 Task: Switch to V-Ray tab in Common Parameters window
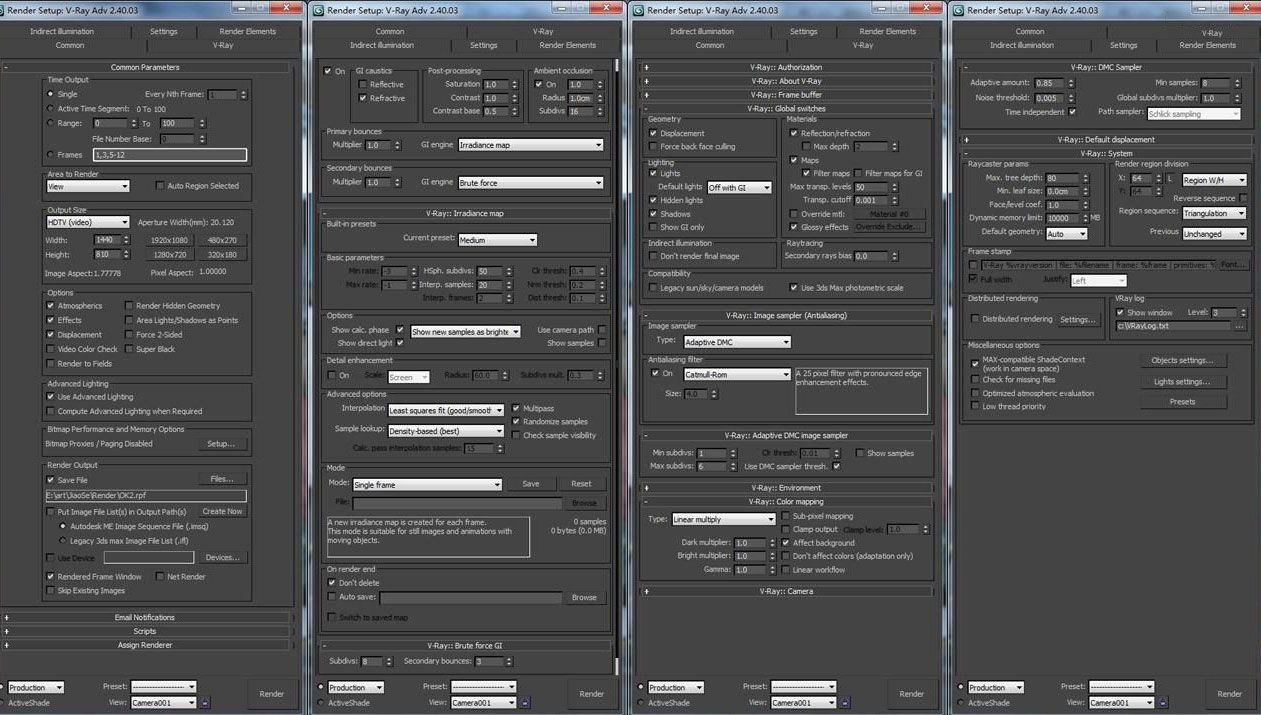pyautogui.click(x=222, y=45)
